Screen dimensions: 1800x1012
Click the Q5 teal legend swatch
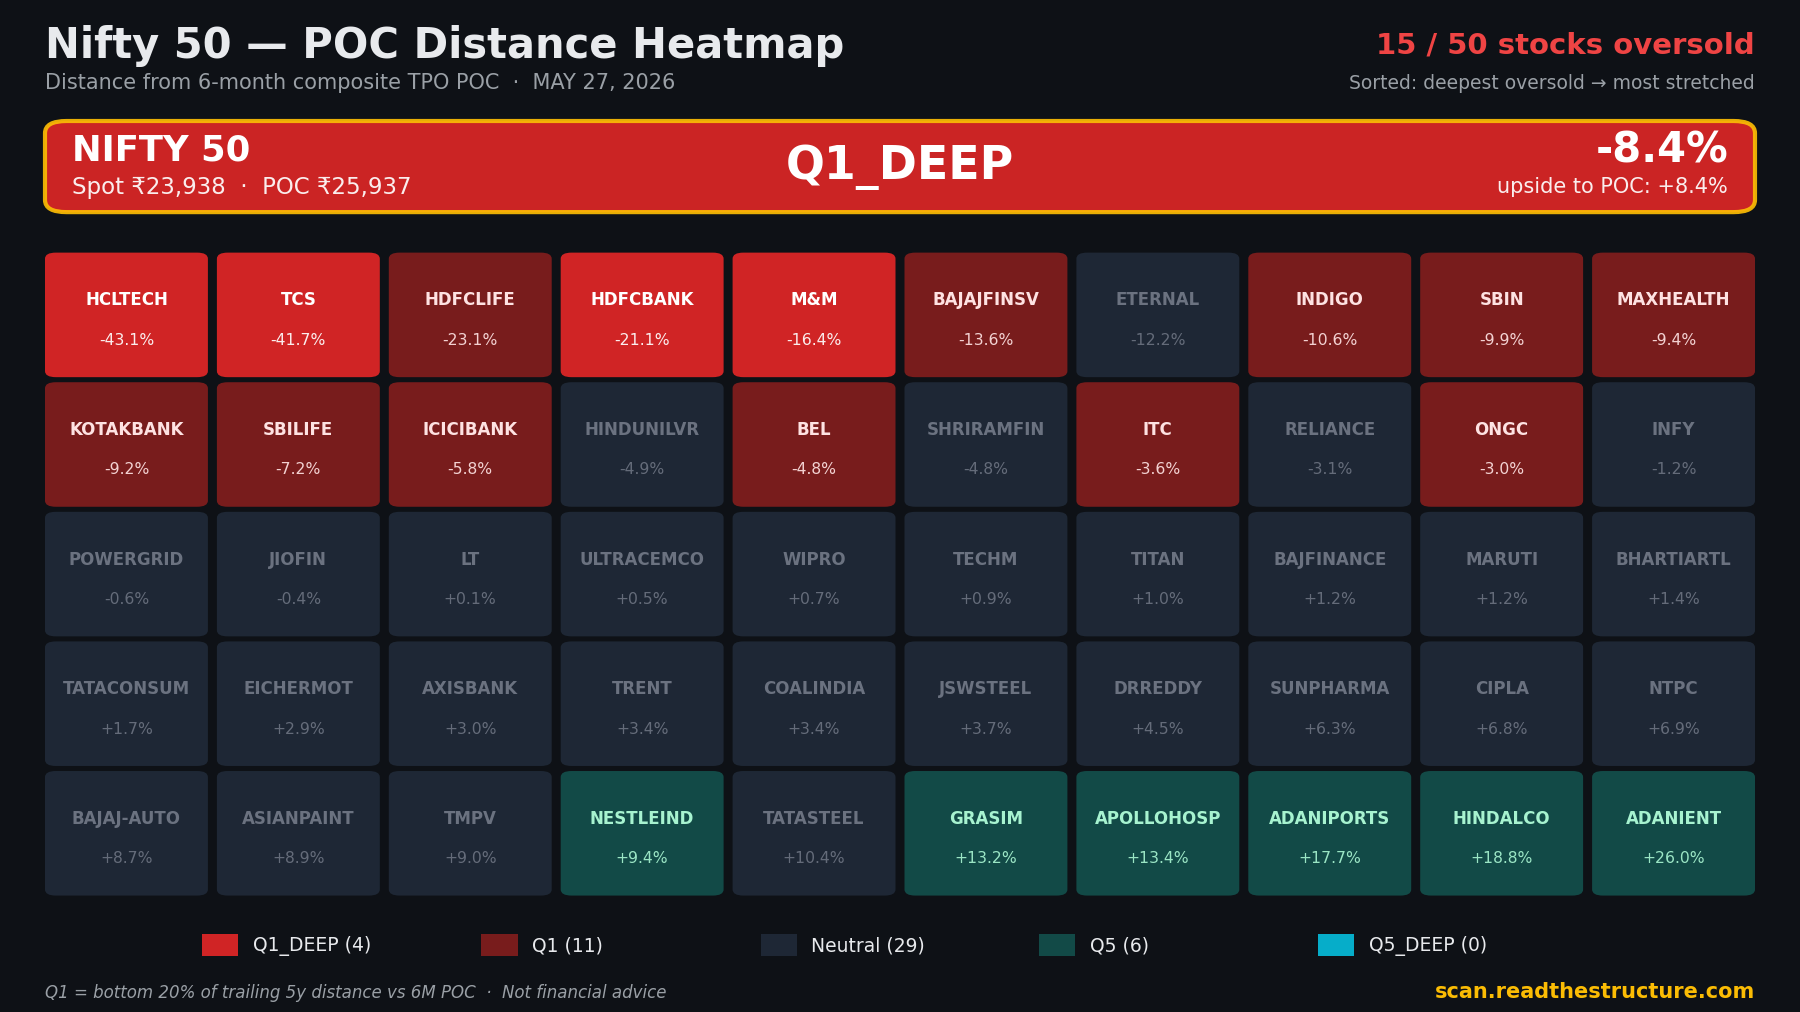pos(1057,945)
